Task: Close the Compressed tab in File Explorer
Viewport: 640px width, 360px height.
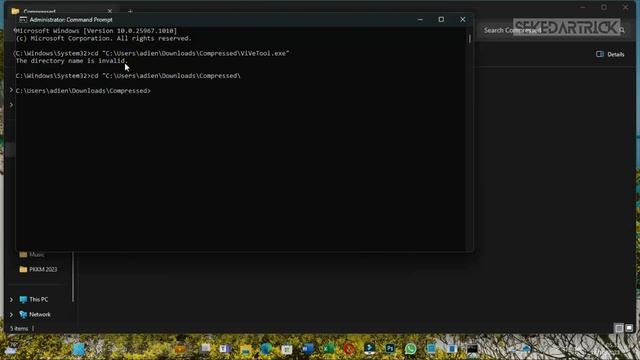Action: pyautogui.click(x=110, y=11)
